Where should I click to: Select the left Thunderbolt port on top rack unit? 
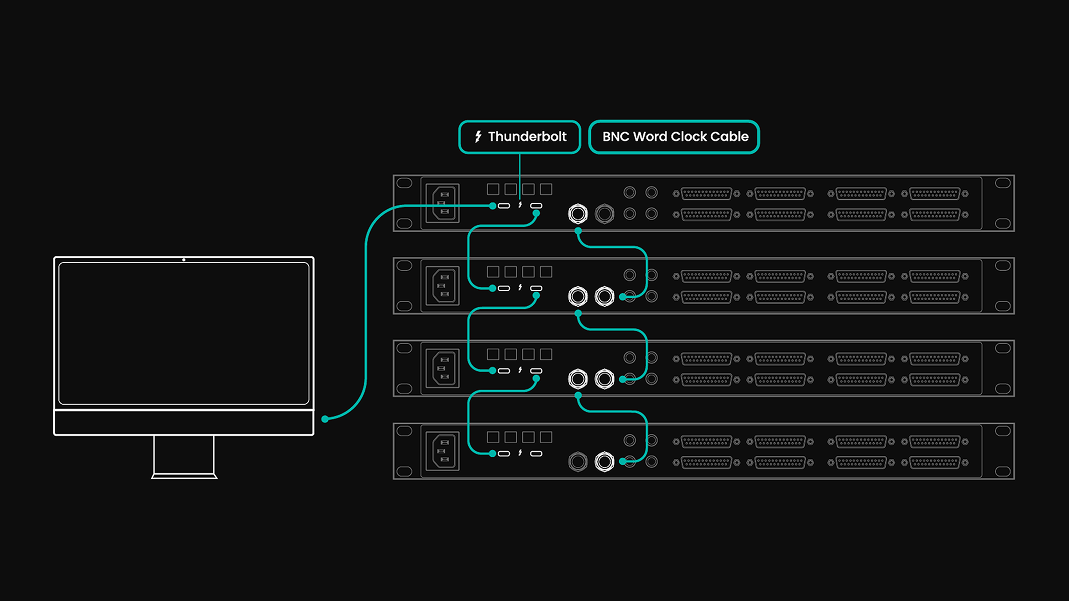[504, 206]
